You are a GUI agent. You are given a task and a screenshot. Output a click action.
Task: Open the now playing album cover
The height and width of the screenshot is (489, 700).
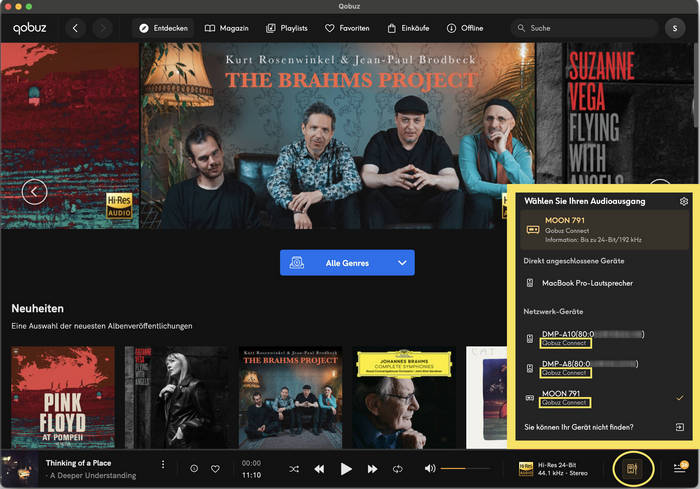[19, 469]
